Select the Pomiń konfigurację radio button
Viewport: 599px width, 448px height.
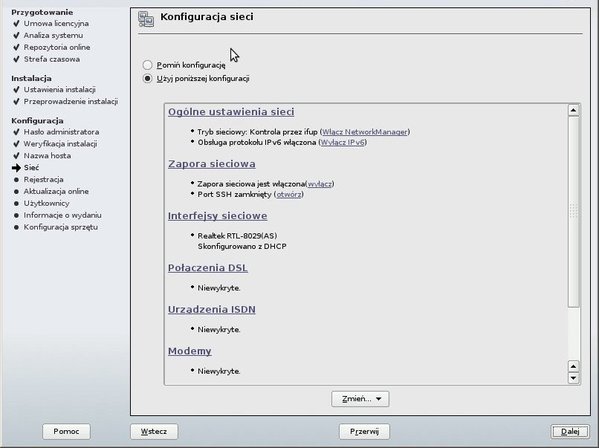(147, 65)
